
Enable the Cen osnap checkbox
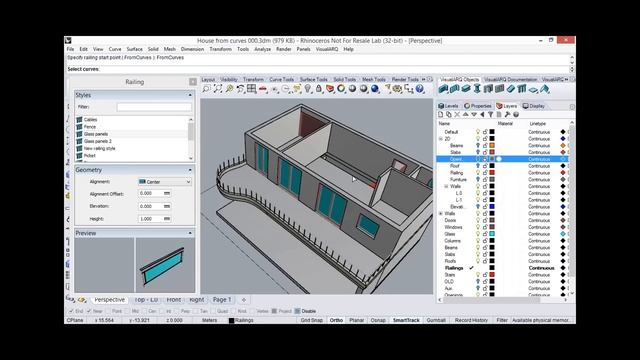(x=144, y=311)
